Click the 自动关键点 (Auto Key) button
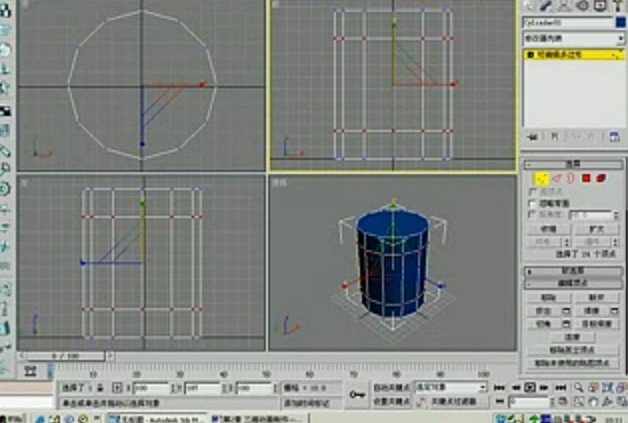The width and height of the screenshot is (628, 423). click(392, 387)
